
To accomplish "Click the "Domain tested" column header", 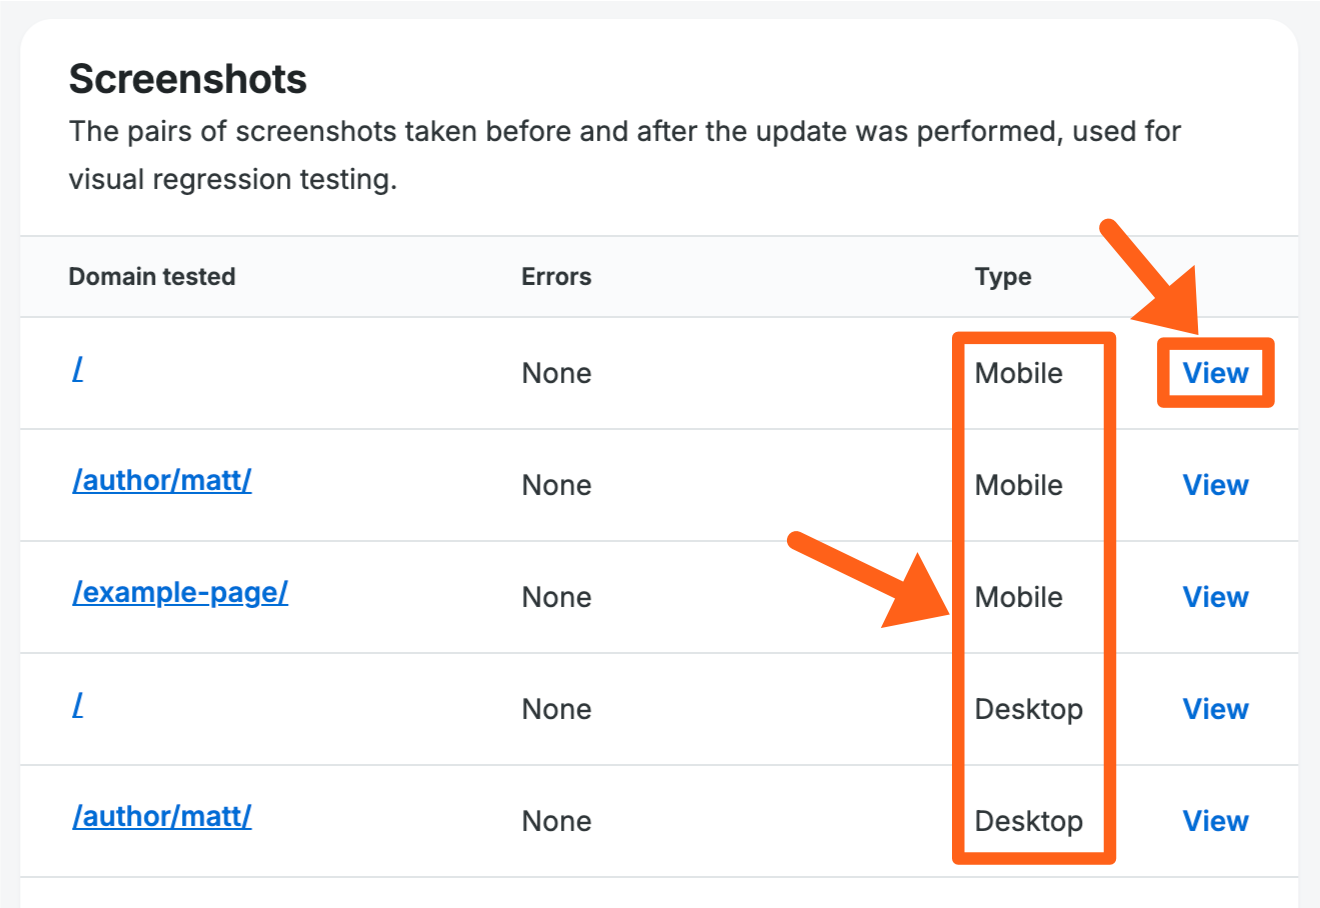I will 152,277.
